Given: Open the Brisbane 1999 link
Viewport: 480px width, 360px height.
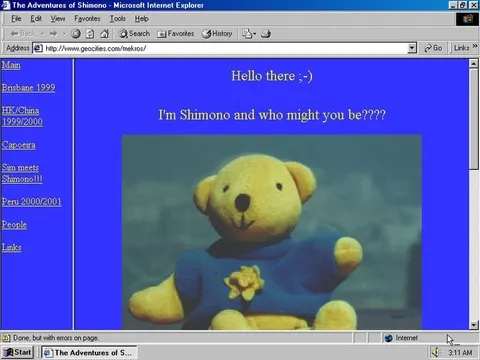Looking at the screenshot, I should click(29, 88).
